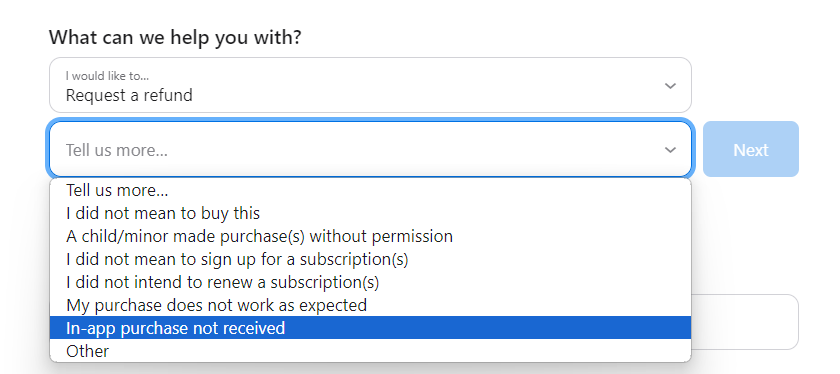The height and width of the screenshot is (374, 840).
Task: Choose the "Other" reason option
Action: pyautogui.click(x=370, y=351)
